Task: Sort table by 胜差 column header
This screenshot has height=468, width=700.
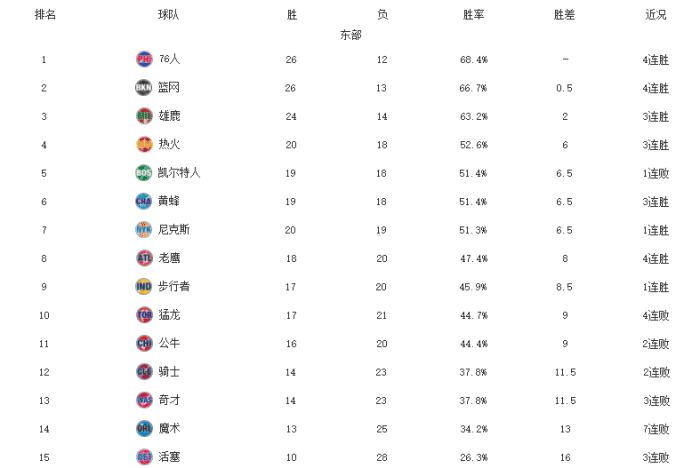Action: (565, 15)
